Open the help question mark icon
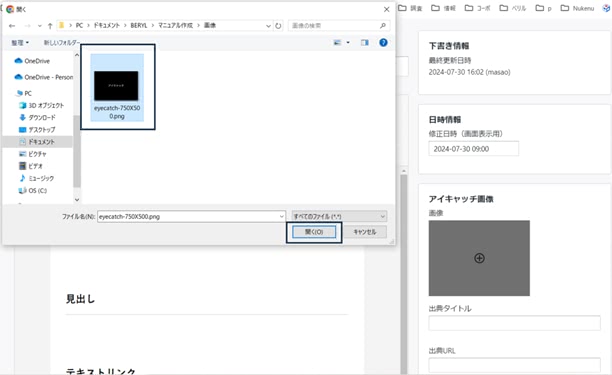Screen dimensions: 612x375 [x=383, y=43]
